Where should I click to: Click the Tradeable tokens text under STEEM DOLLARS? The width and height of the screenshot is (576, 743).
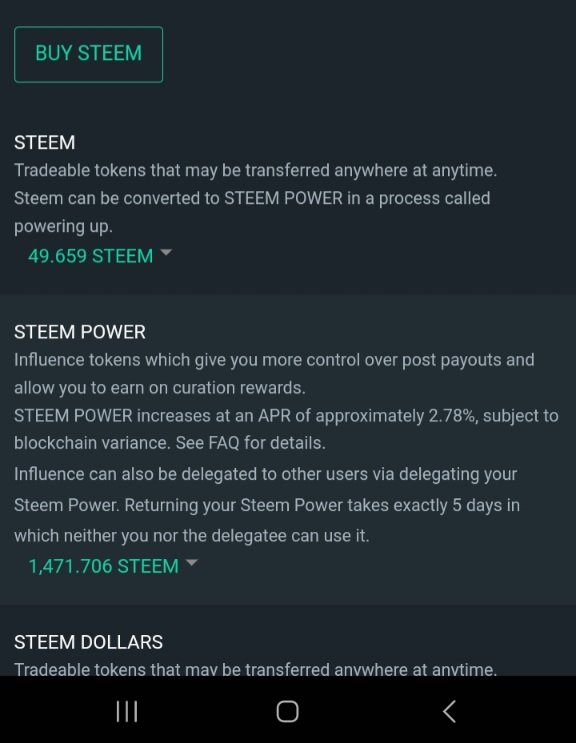coord(256,669)
